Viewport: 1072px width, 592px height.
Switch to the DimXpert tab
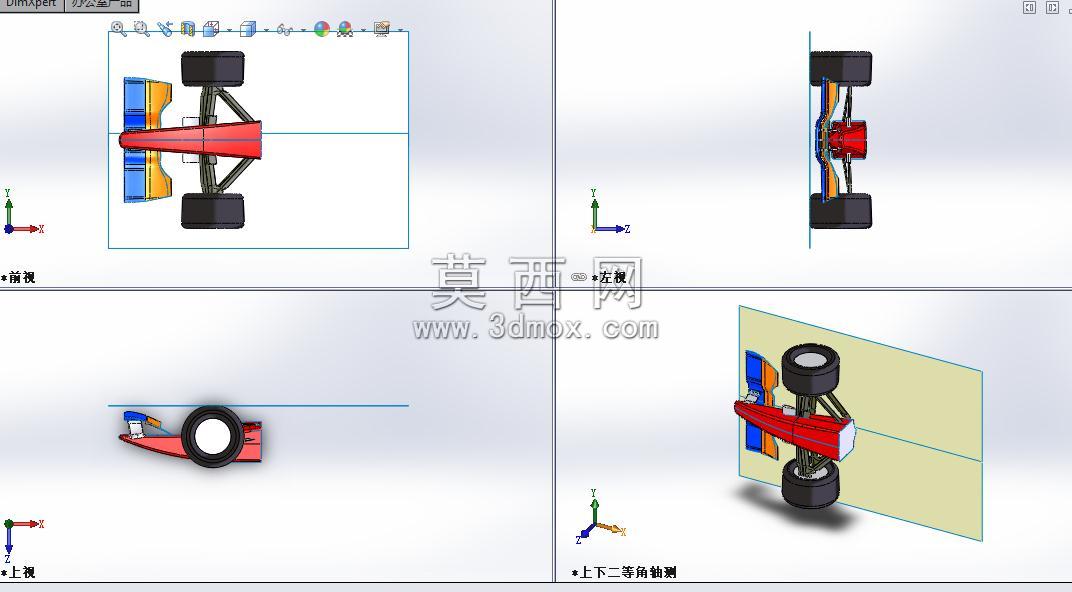[x=31, y=4]
